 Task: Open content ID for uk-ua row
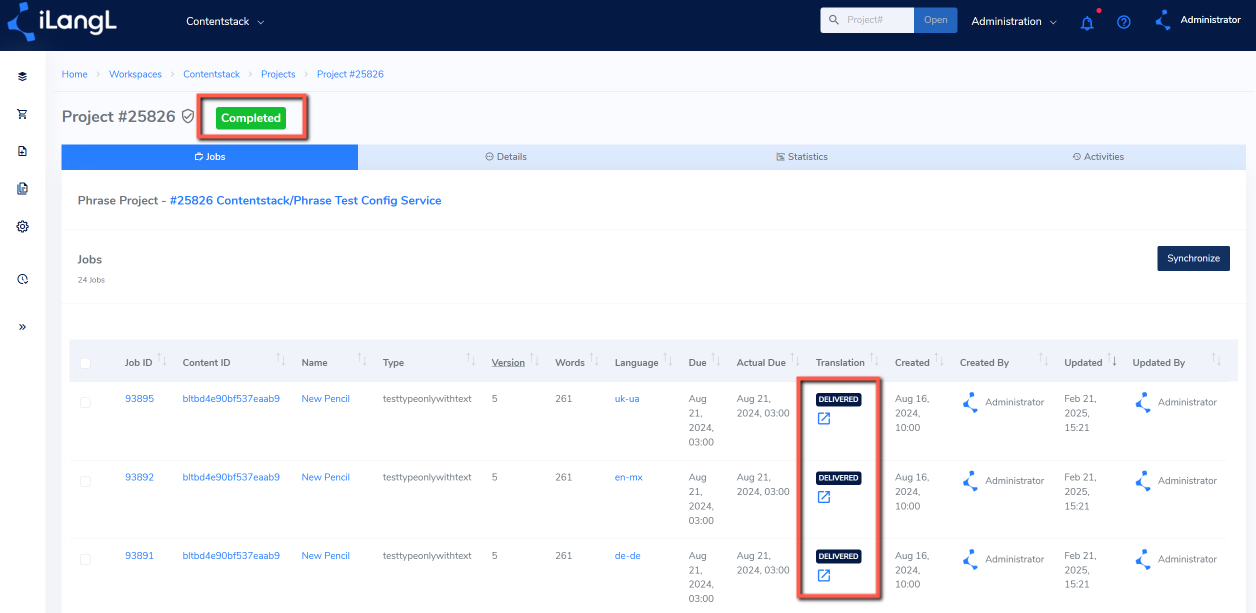click(x=231, y=398)
